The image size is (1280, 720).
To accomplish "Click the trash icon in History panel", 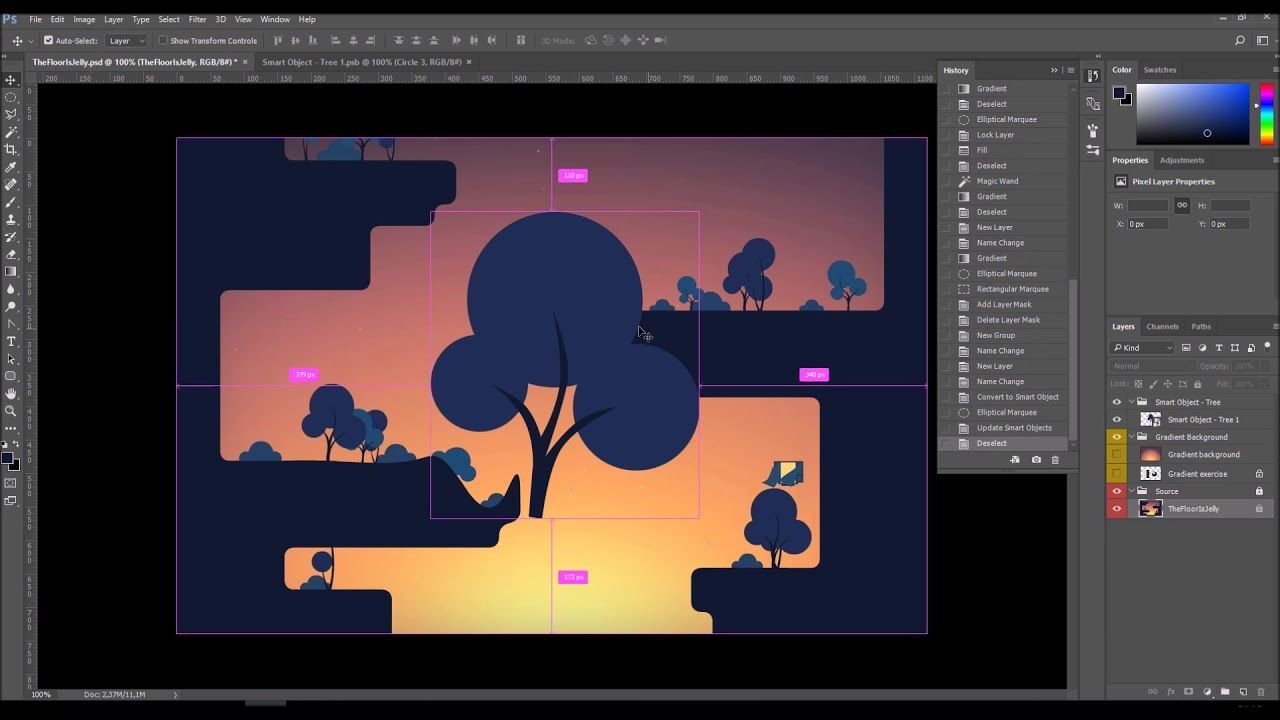I will [x=1054, y=460].
